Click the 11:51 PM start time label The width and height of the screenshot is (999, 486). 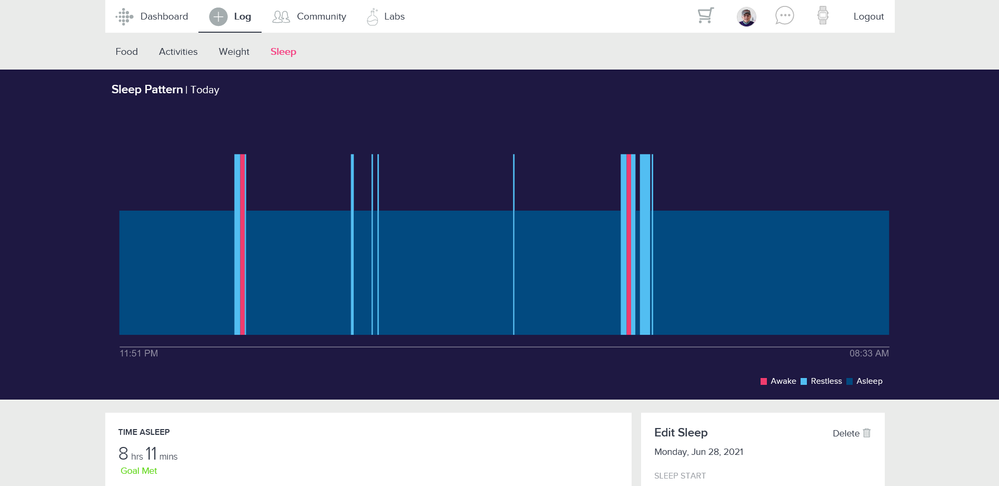pos(139,353)
